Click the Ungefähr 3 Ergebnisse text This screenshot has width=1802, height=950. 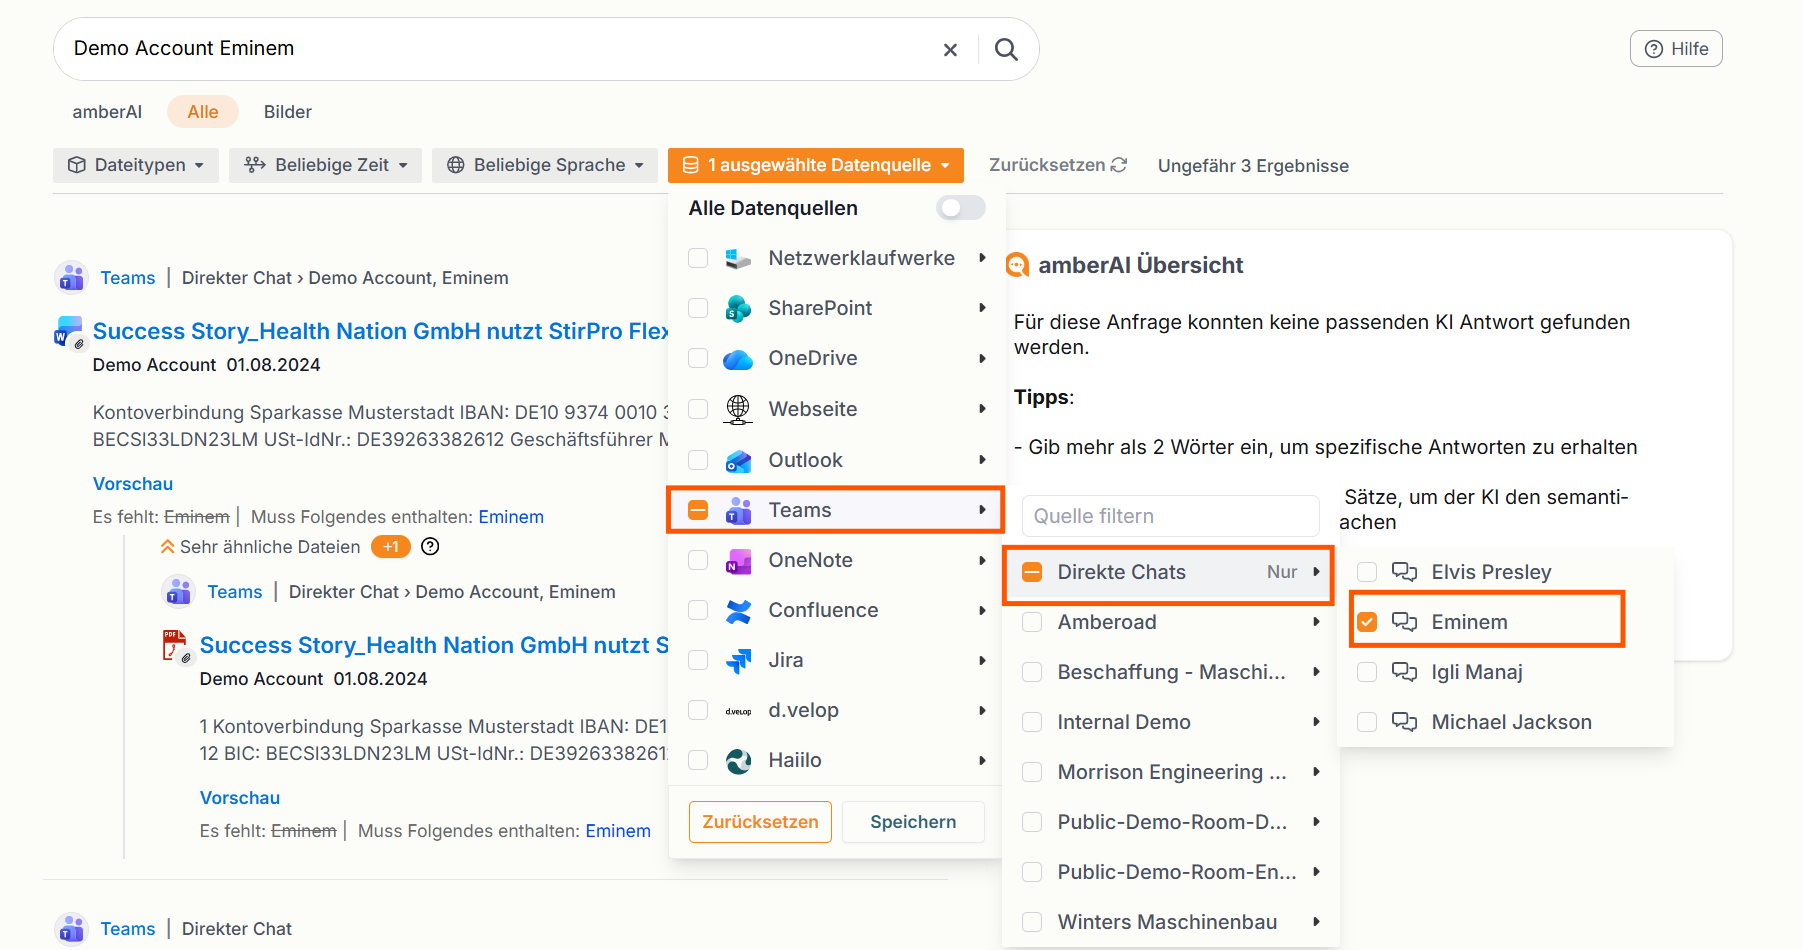coord(1253,166)
